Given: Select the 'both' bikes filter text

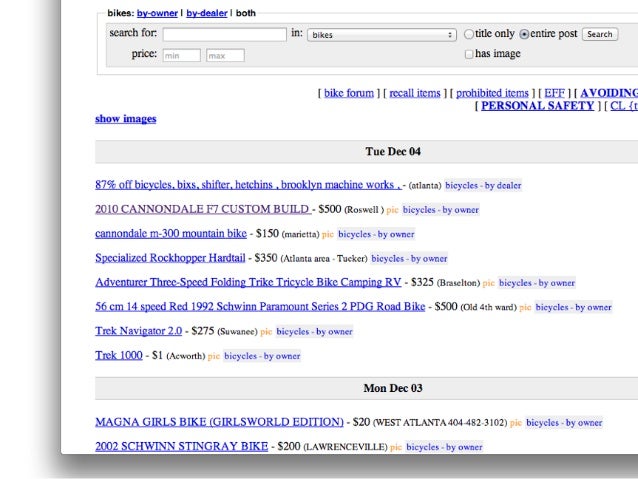Looking at the screenshot, I should pyautogui.click(x=246, y=13).
